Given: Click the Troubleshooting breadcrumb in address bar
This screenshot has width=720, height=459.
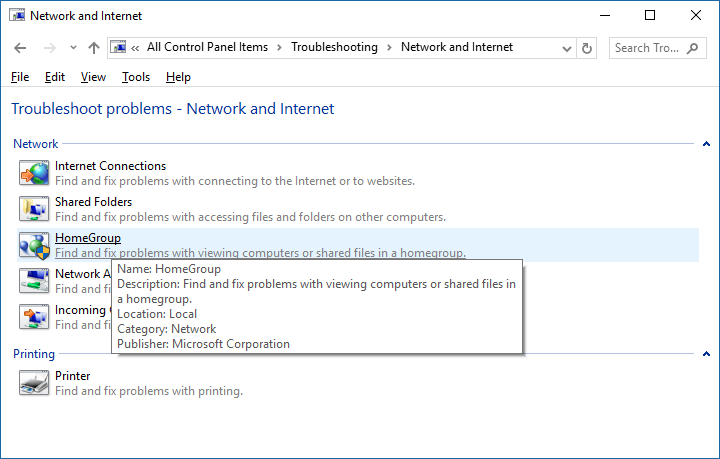Looking at the screenshot, I should click(x=334, y=47).
